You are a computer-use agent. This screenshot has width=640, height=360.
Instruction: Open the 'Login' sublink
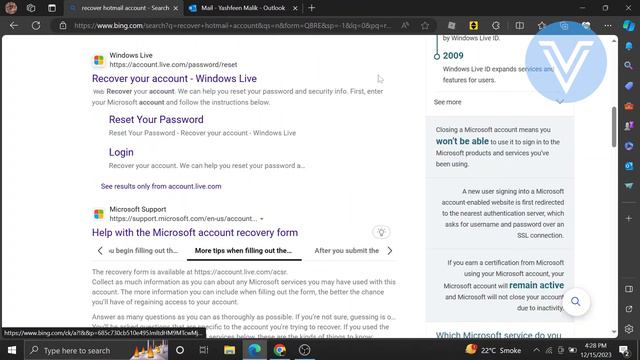pyautogui.click(x=121, y=152)
